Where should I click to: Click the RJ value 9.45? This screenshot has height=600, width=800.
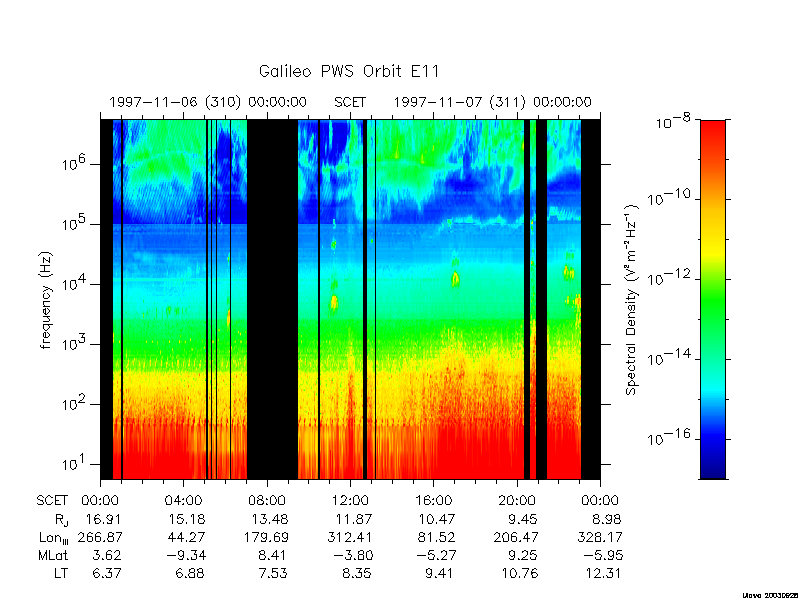522,519
